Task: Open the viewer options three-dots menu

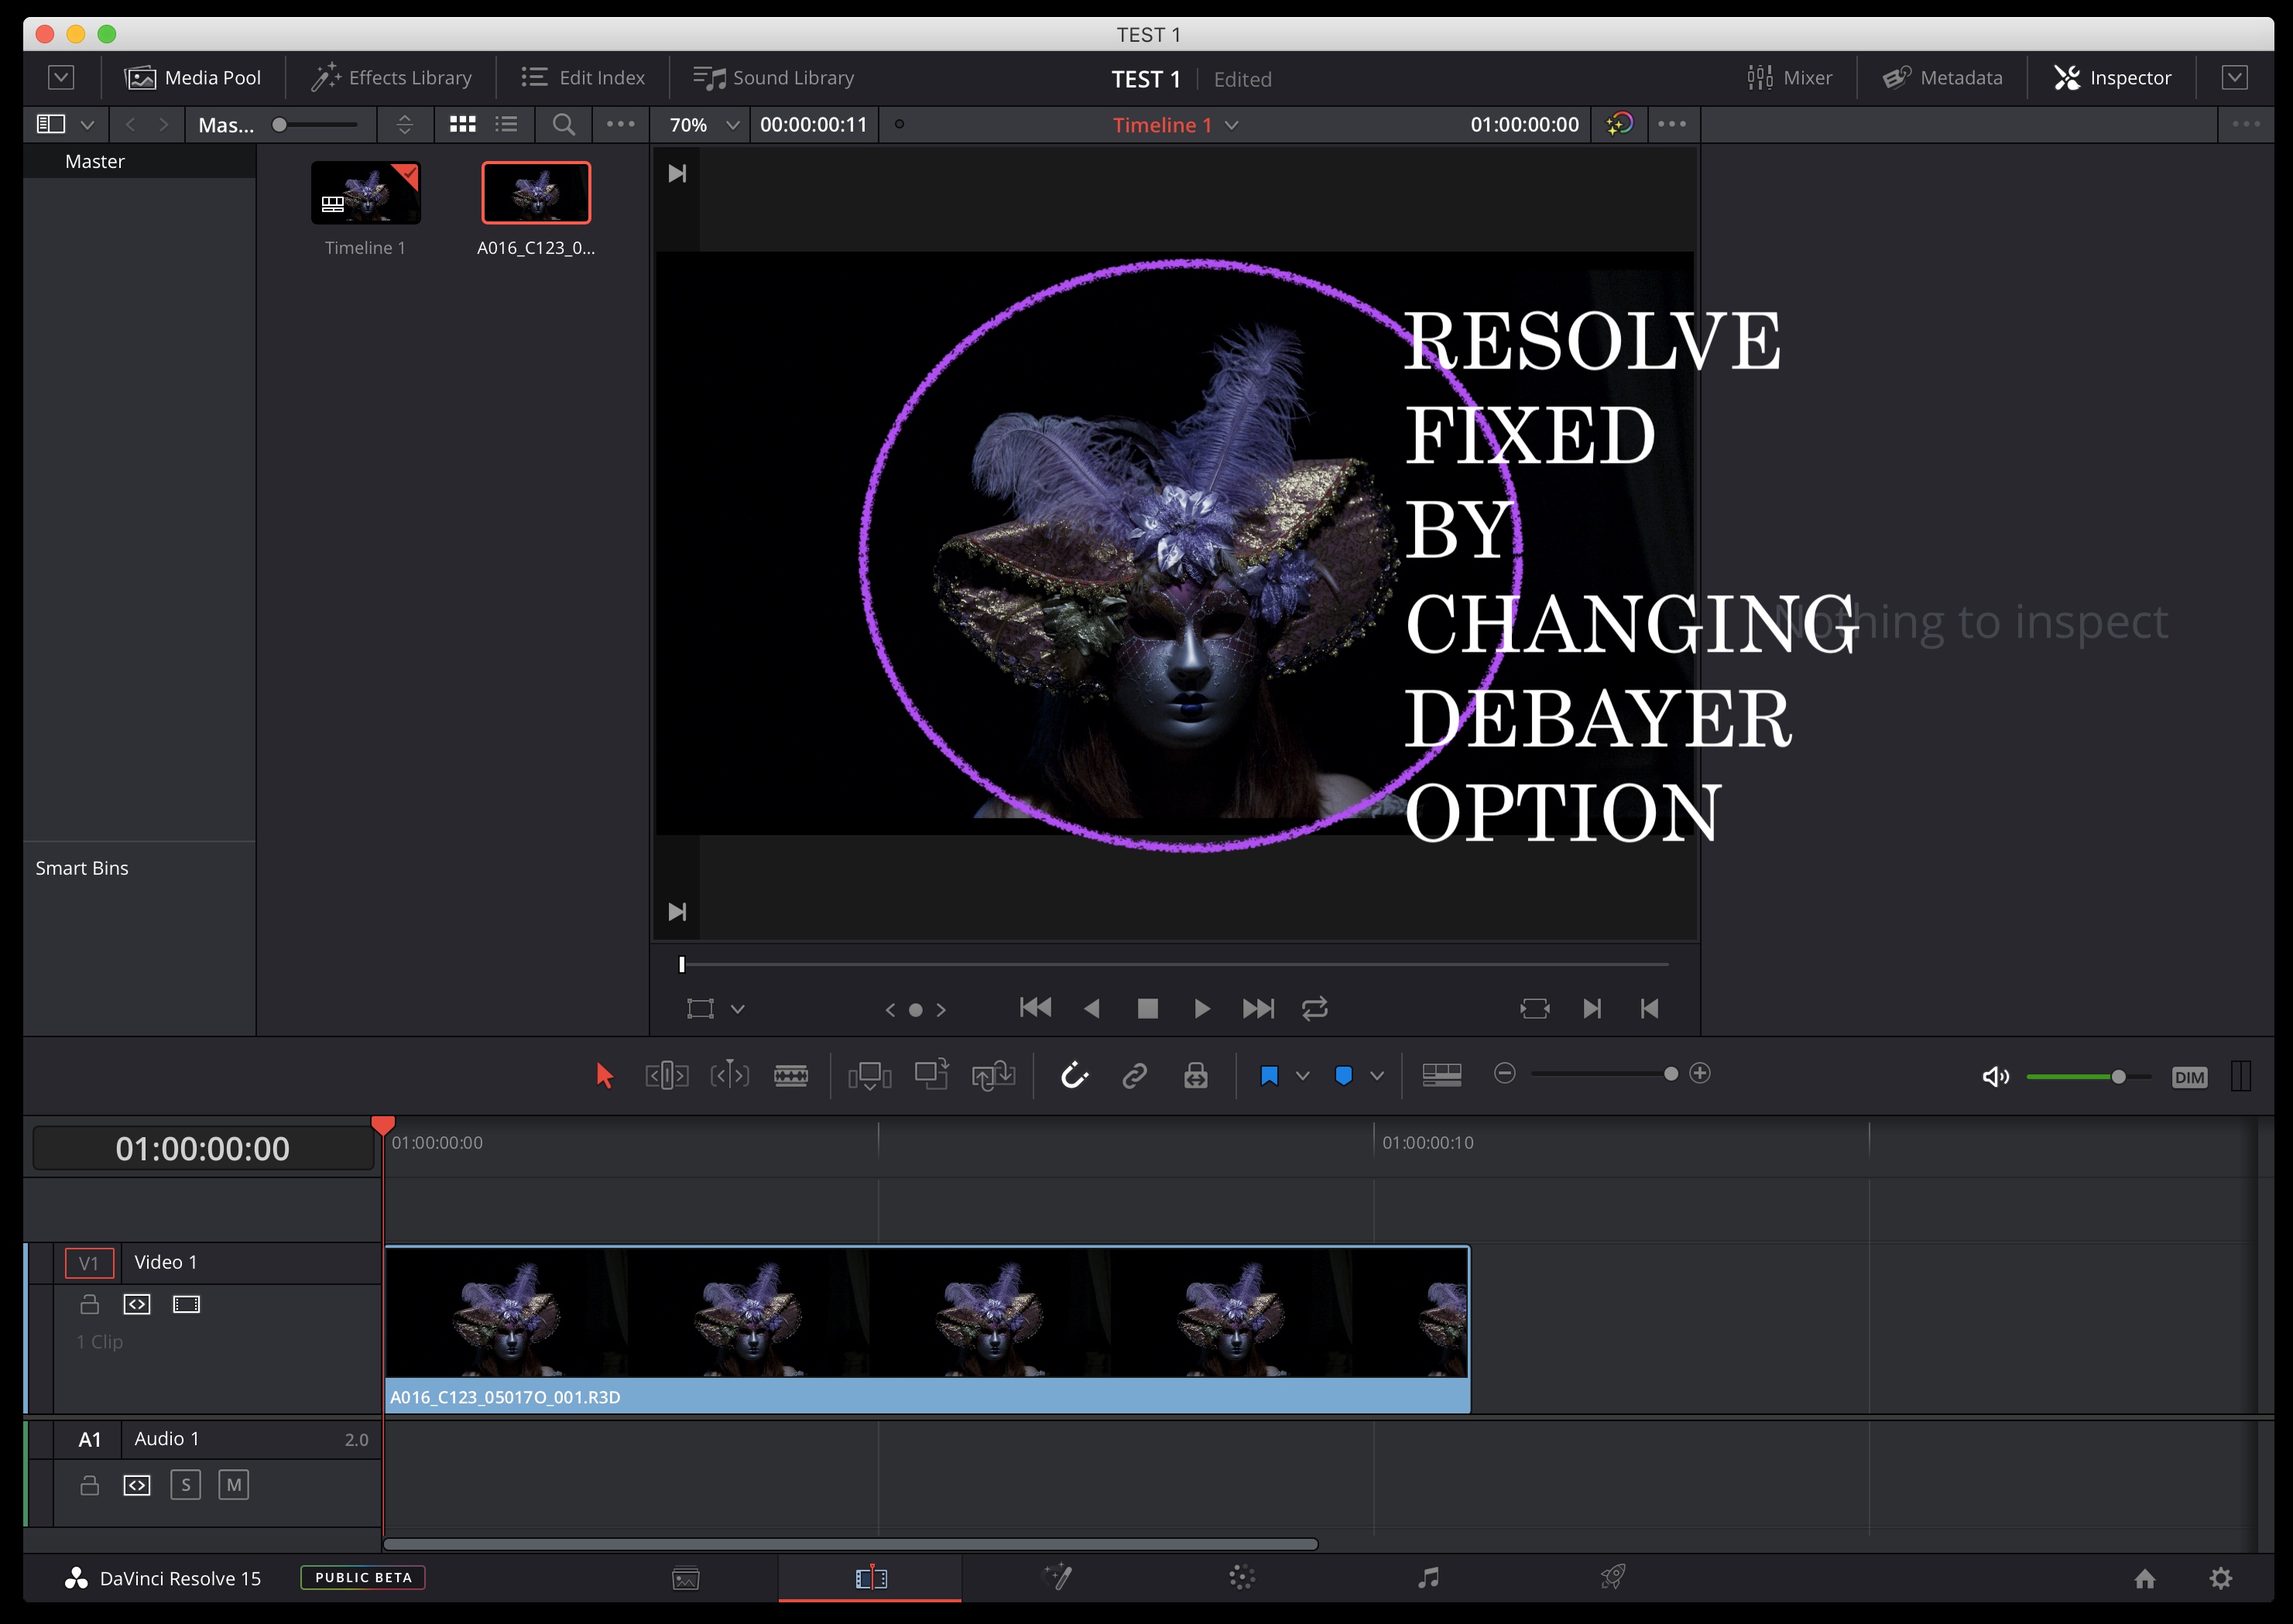Action: pyautogui.click(x=1672, y=124)
